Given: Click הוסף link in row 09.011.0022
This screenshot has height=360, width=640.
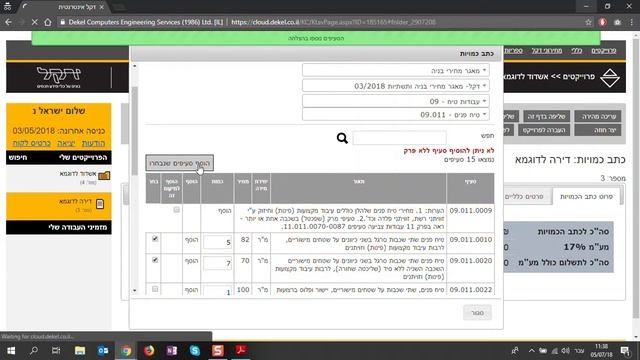Looking at the screenshot, I should pos(191,290).
